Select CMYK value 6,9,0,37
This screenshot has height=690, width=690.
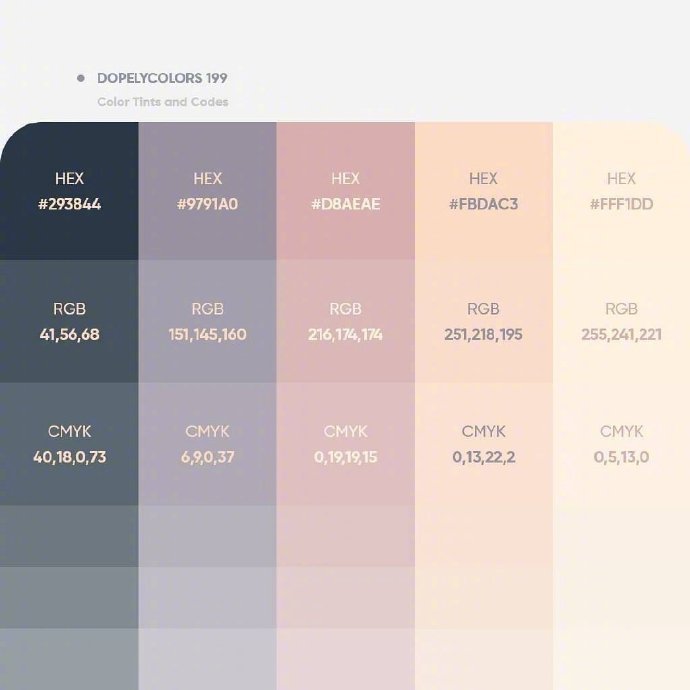click(x=207, y=457)
